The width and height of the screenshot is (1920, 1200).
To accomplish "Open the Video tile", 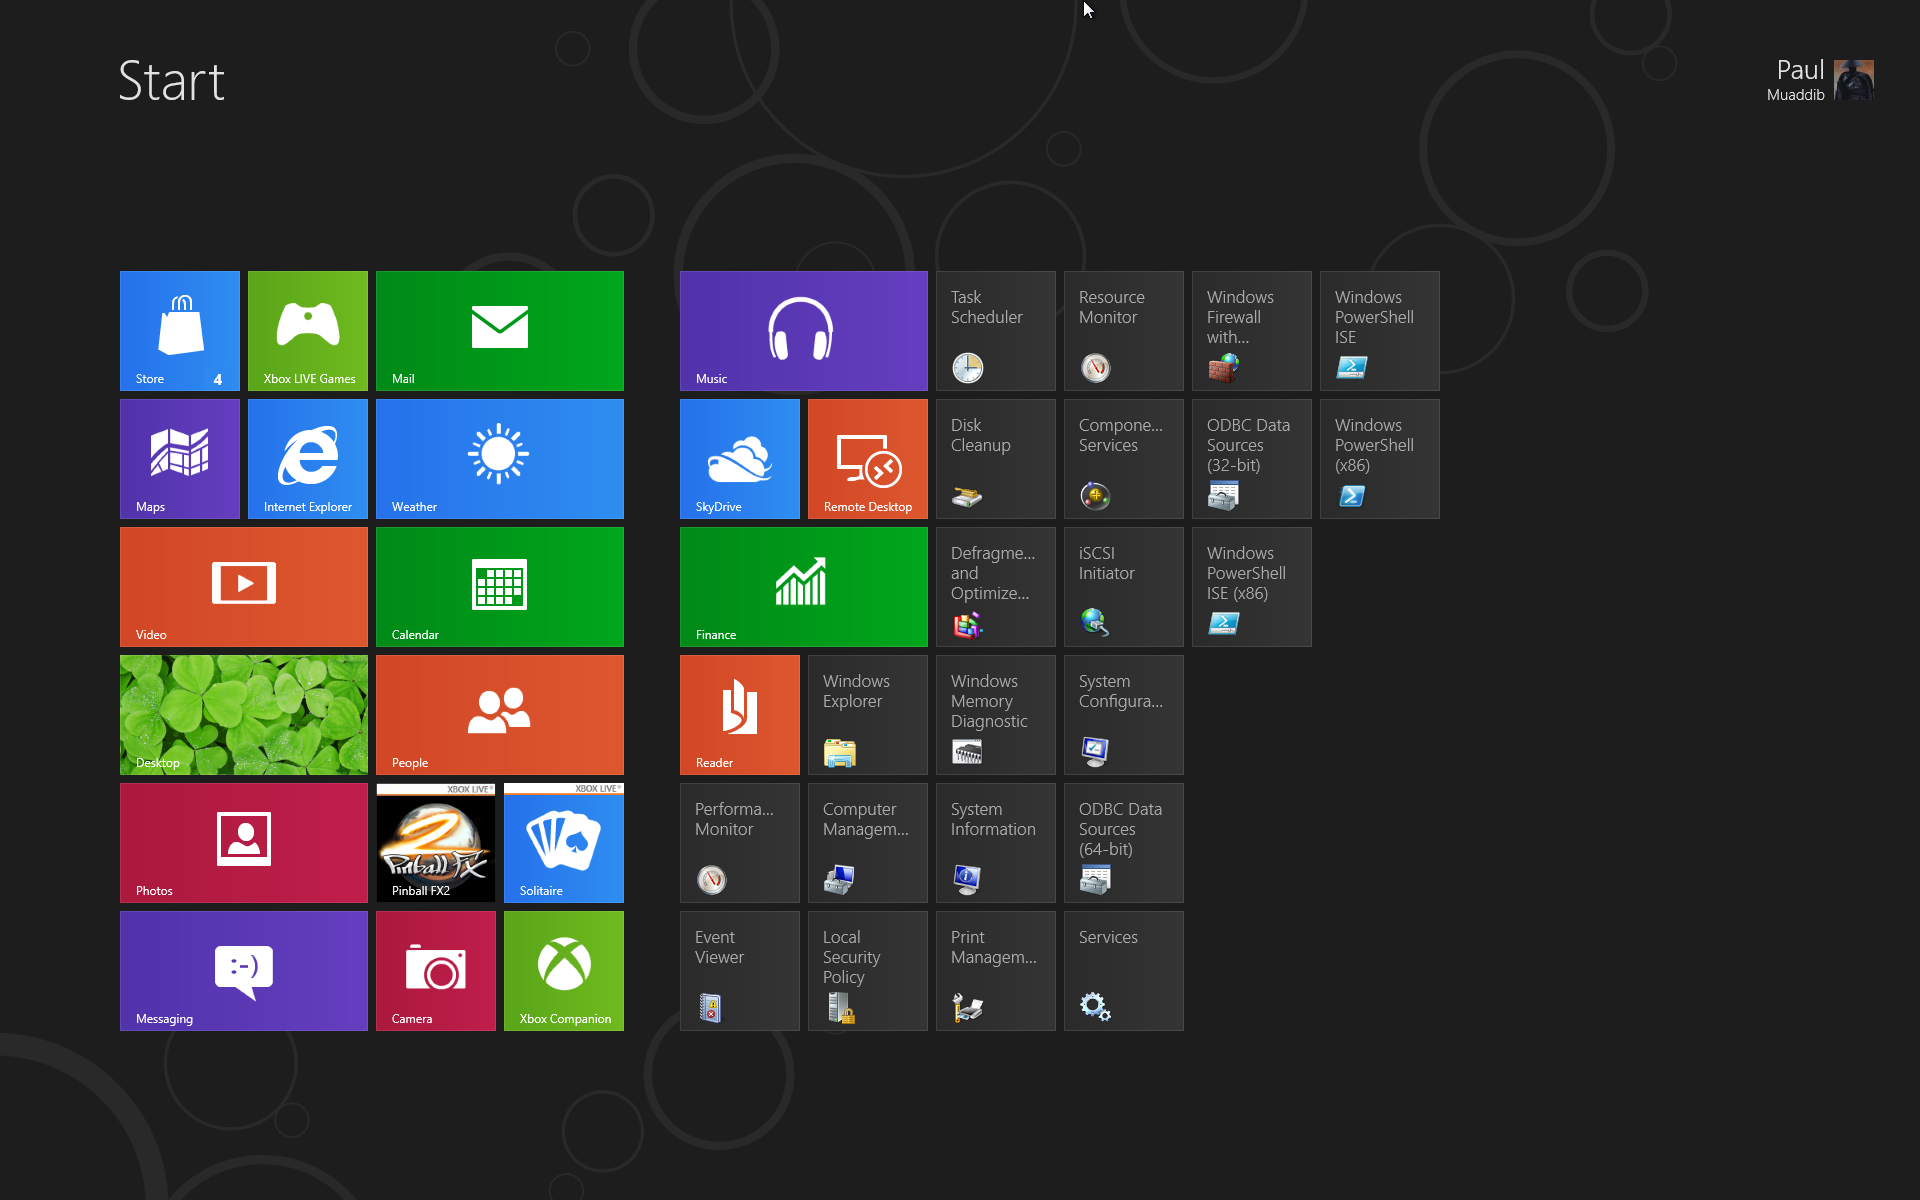I will 244,587.
